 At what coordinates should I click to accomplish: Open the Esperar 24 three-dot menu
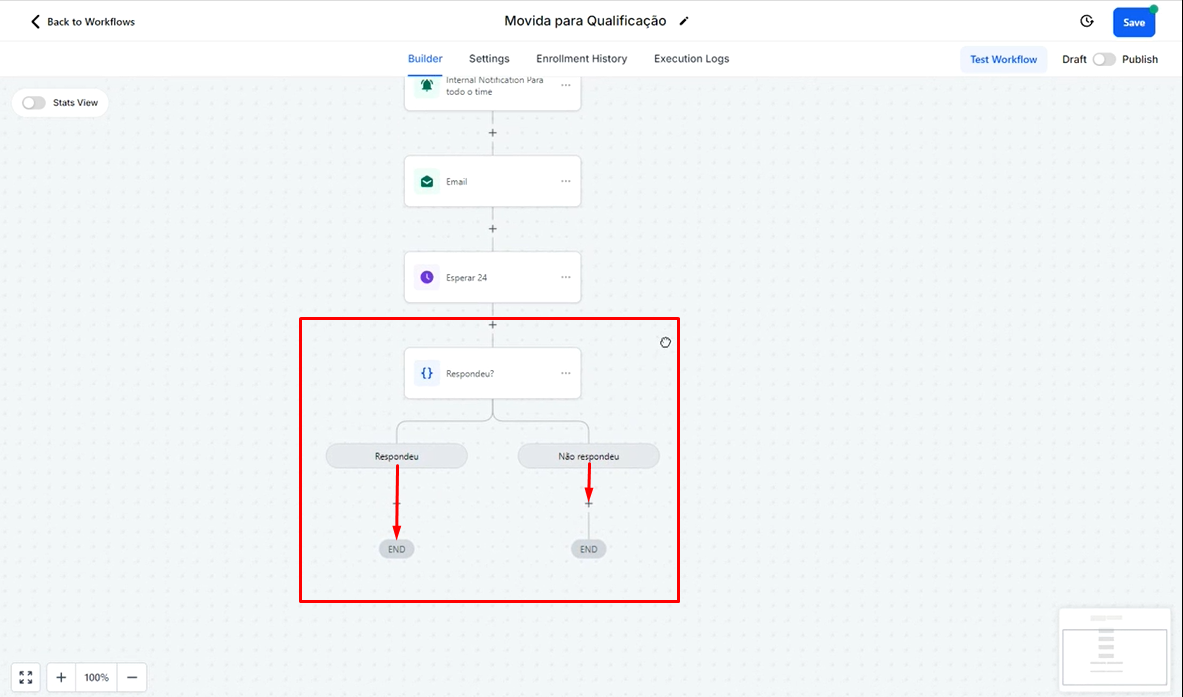point(566,277)
